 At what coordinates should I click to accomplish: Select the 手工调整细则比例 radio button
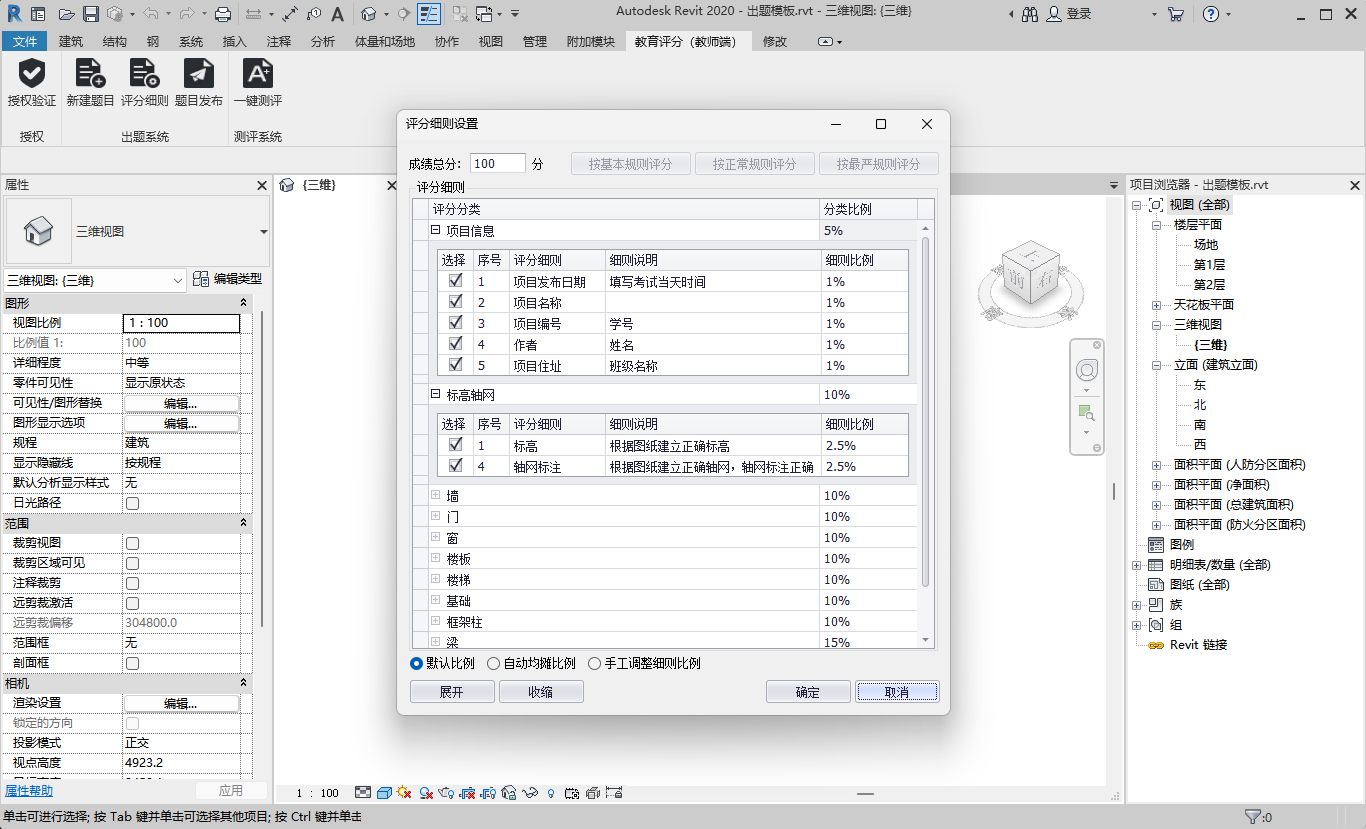coord(594,663)
